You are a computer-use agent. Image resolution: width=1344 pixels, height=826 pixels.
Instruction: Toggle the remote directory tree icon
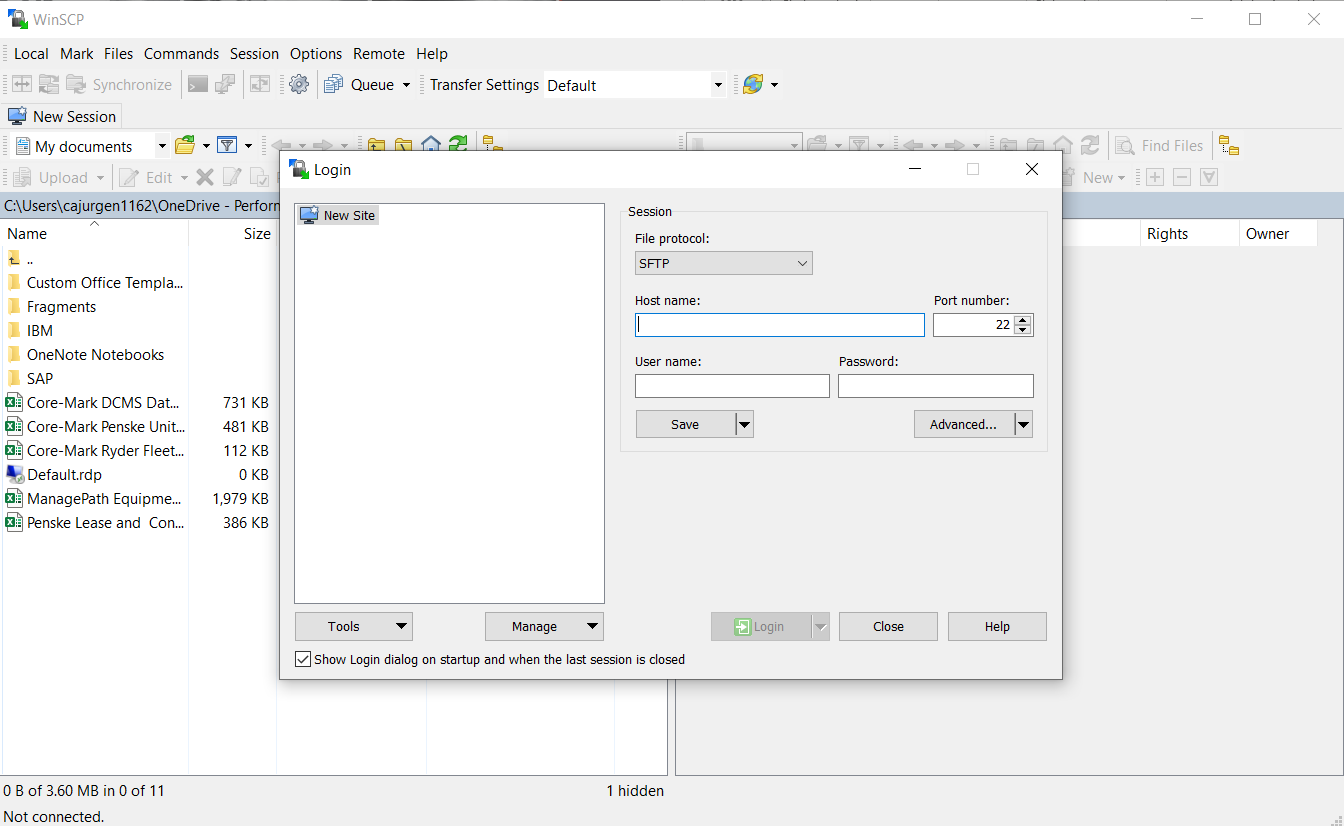coord(1229,146)
